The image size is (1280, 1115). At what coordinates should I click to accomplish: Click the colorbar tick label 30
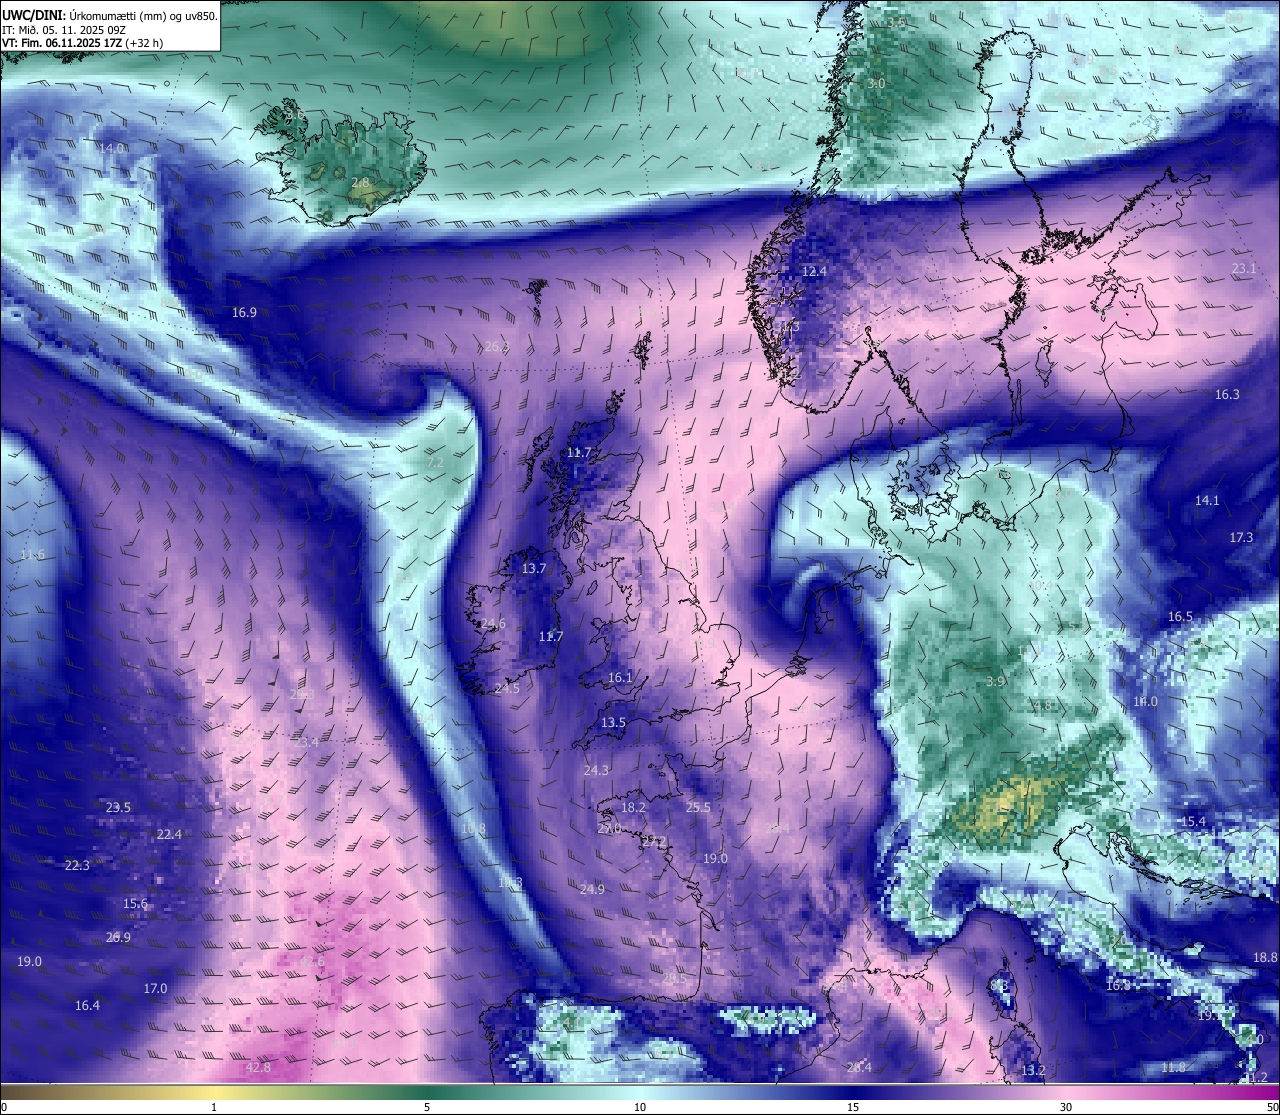(1066, 1107)
